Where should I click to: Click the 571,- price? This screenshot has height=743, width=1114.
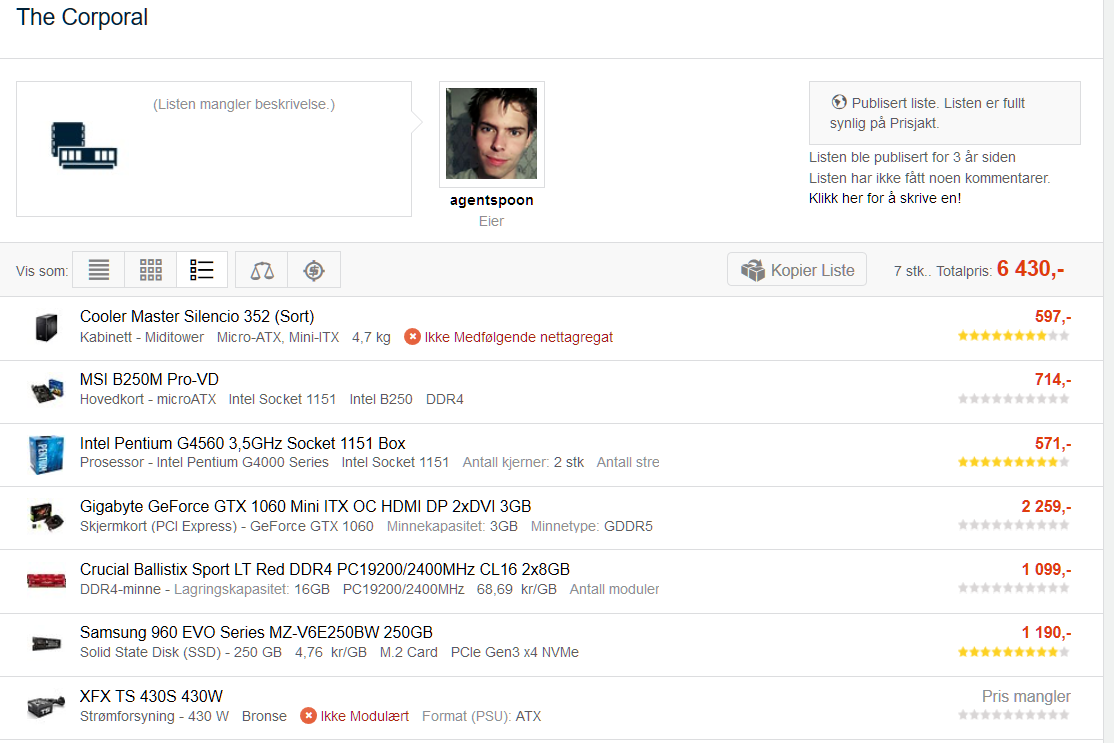point(1053,443)
